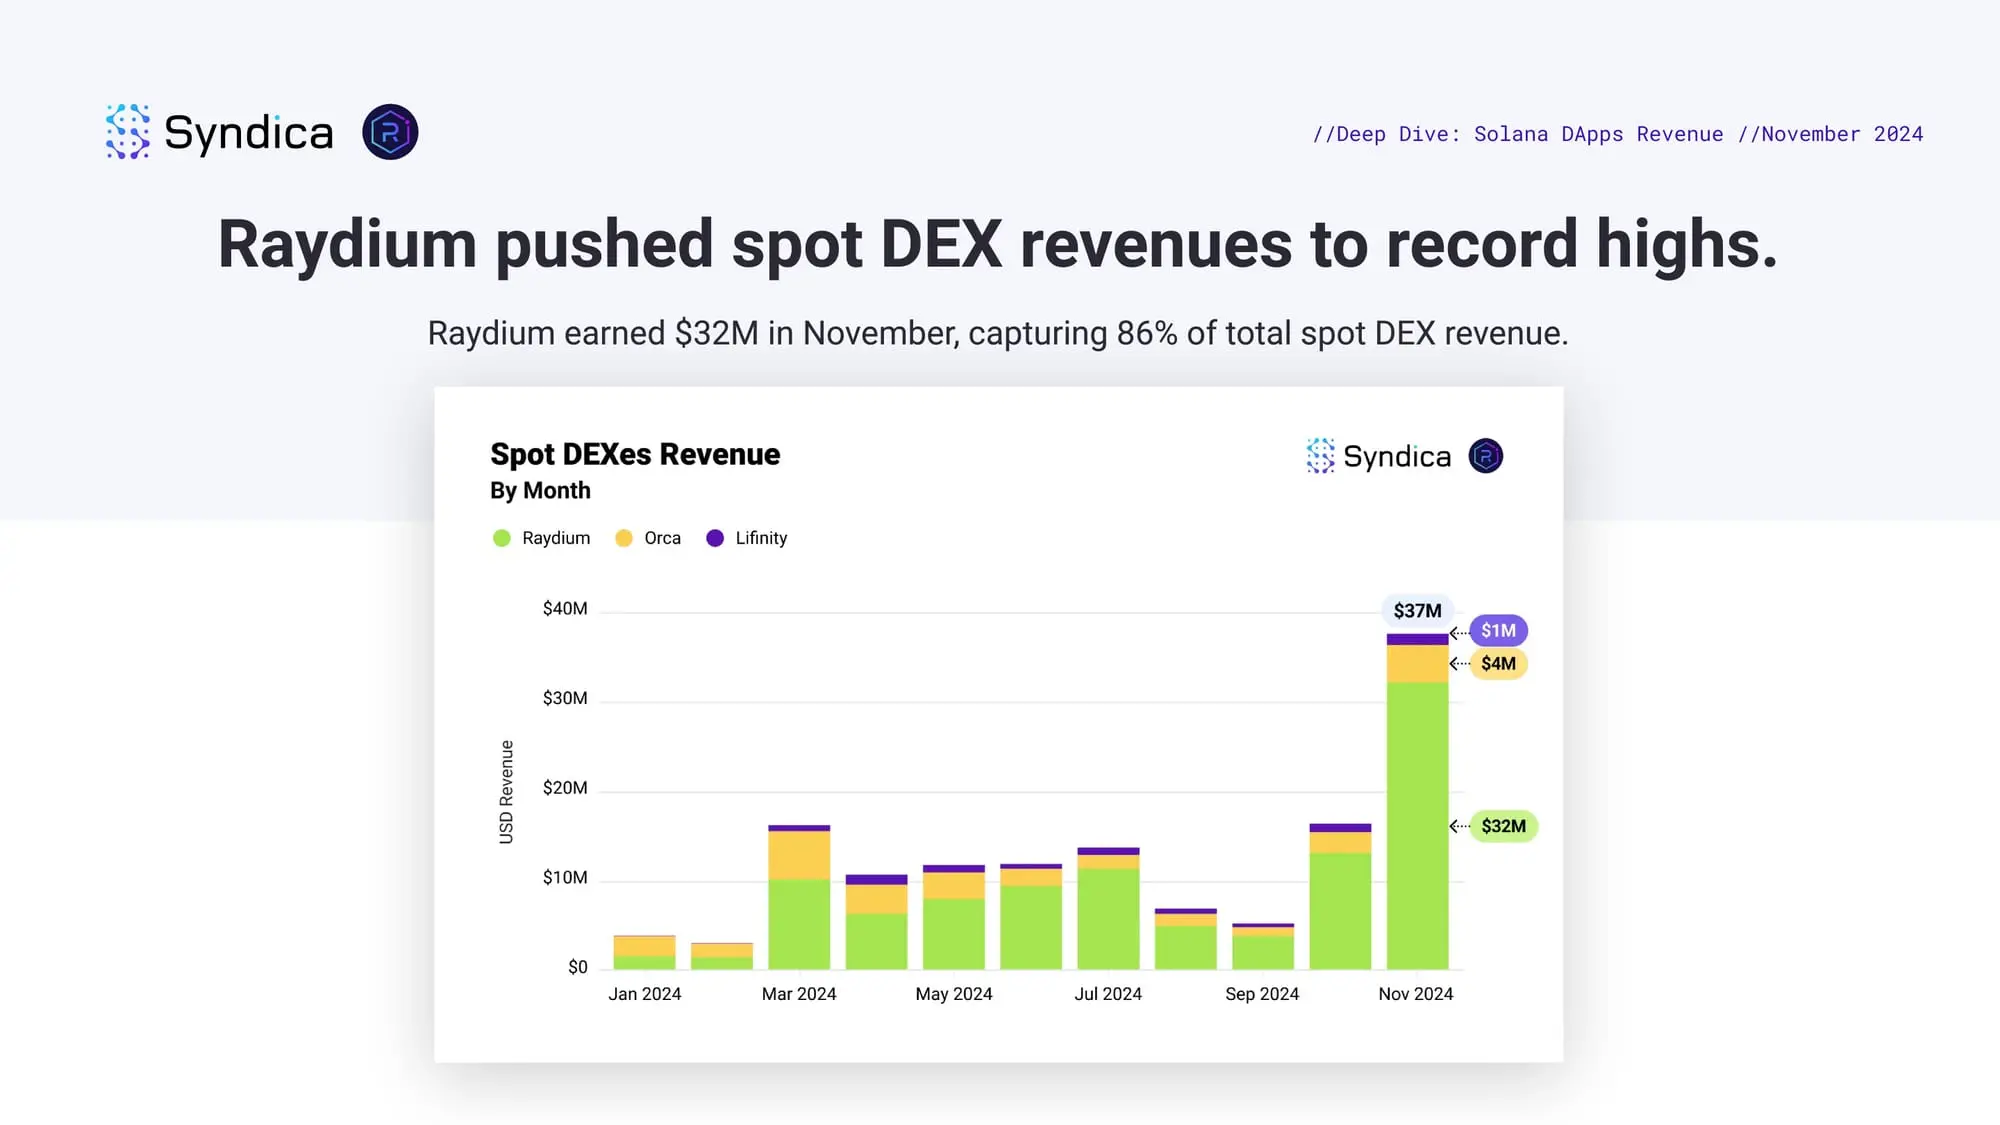Click the Sep 2024 axis label
The width and height of the screenshot is (2000, 1125).
click(1261, 994)
